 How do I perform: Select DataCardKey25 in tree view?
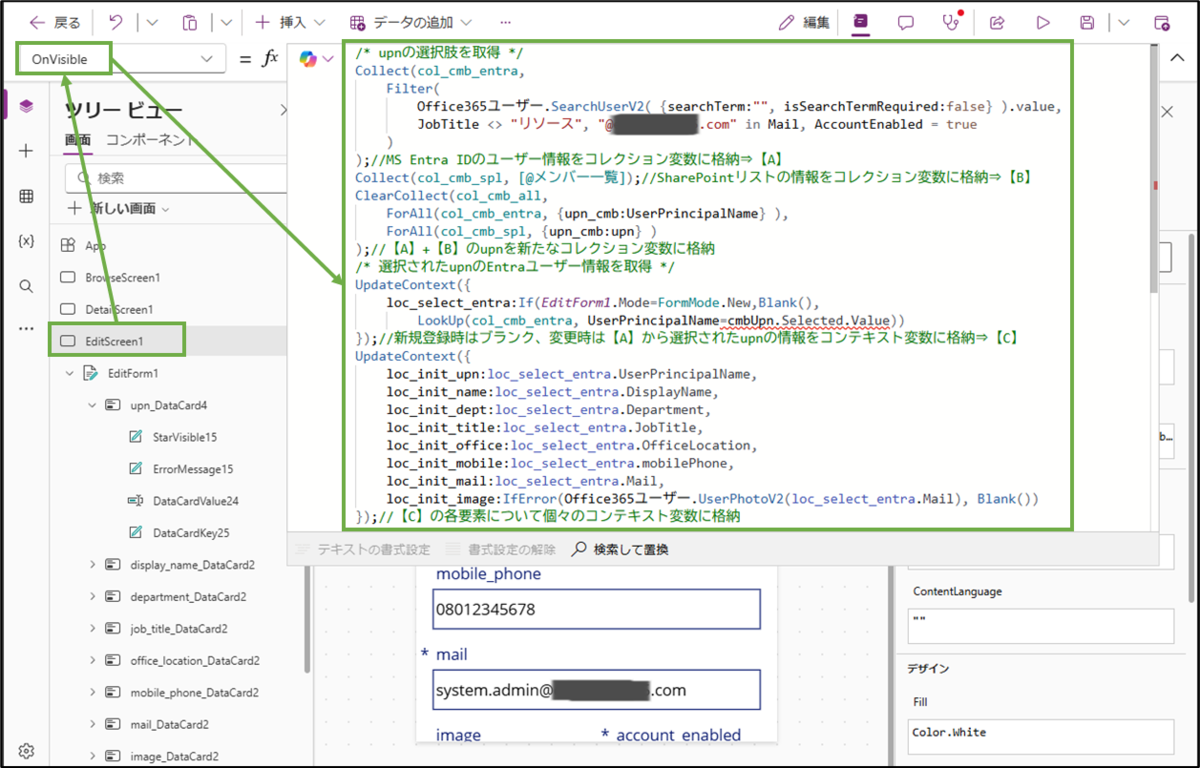pyautogui.click(x=190, y=533)
